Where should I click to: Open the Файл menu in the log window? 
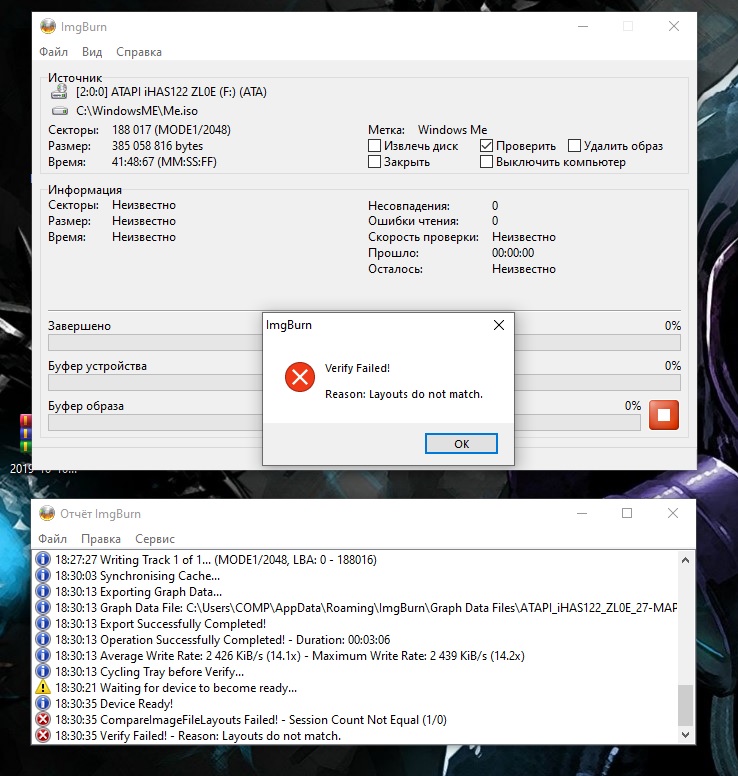[52, 538]
